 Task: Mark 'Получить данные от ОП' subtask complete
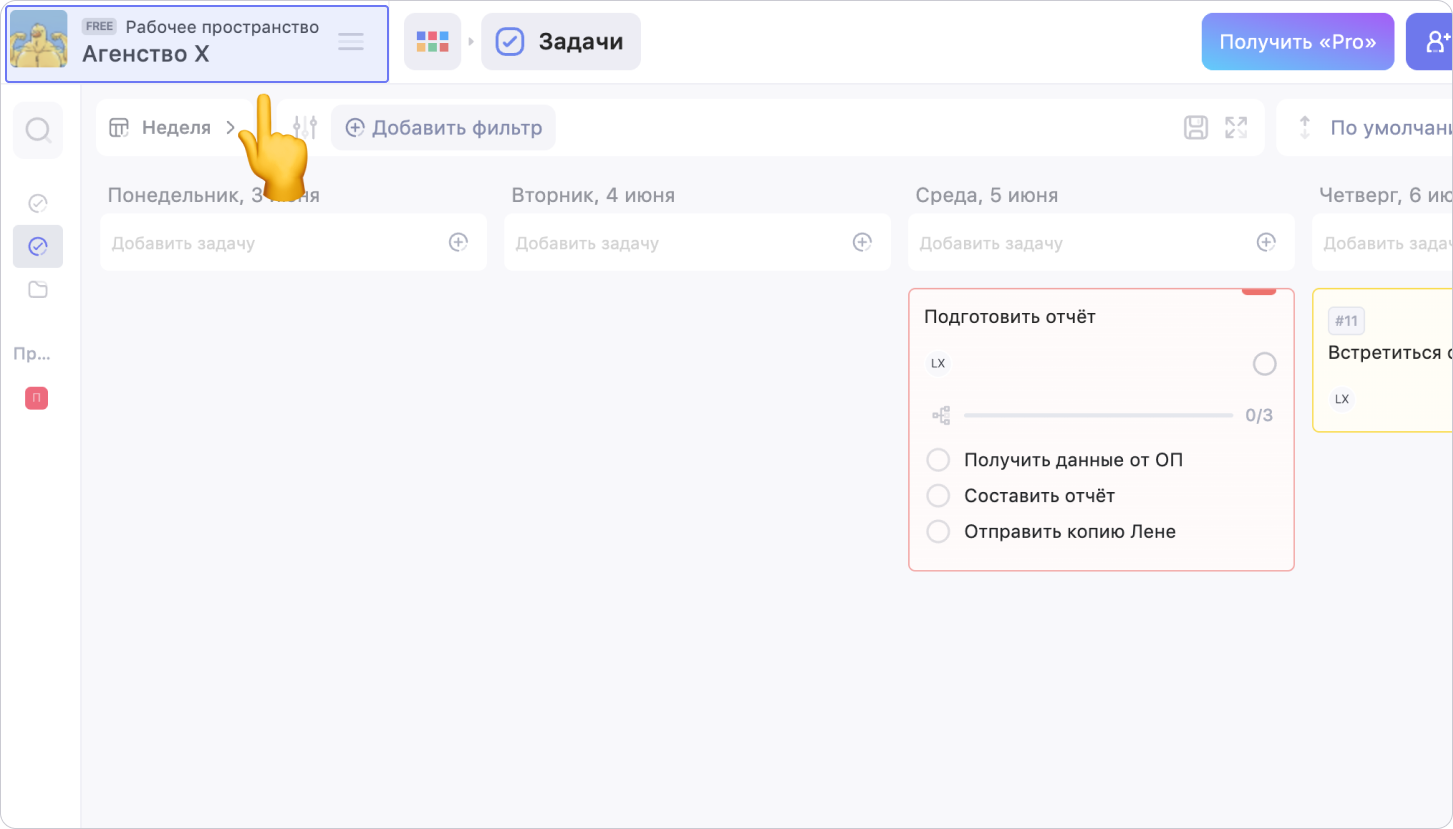coord(938,460)
